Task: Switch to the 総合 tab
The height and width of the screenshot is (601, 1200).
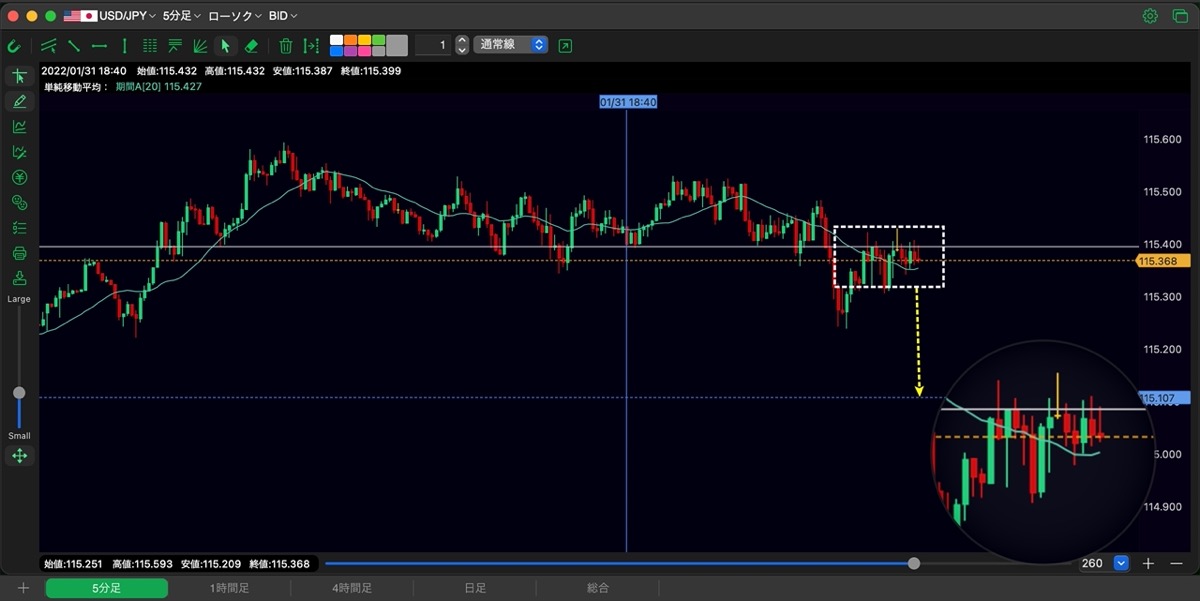Action: 598,588
